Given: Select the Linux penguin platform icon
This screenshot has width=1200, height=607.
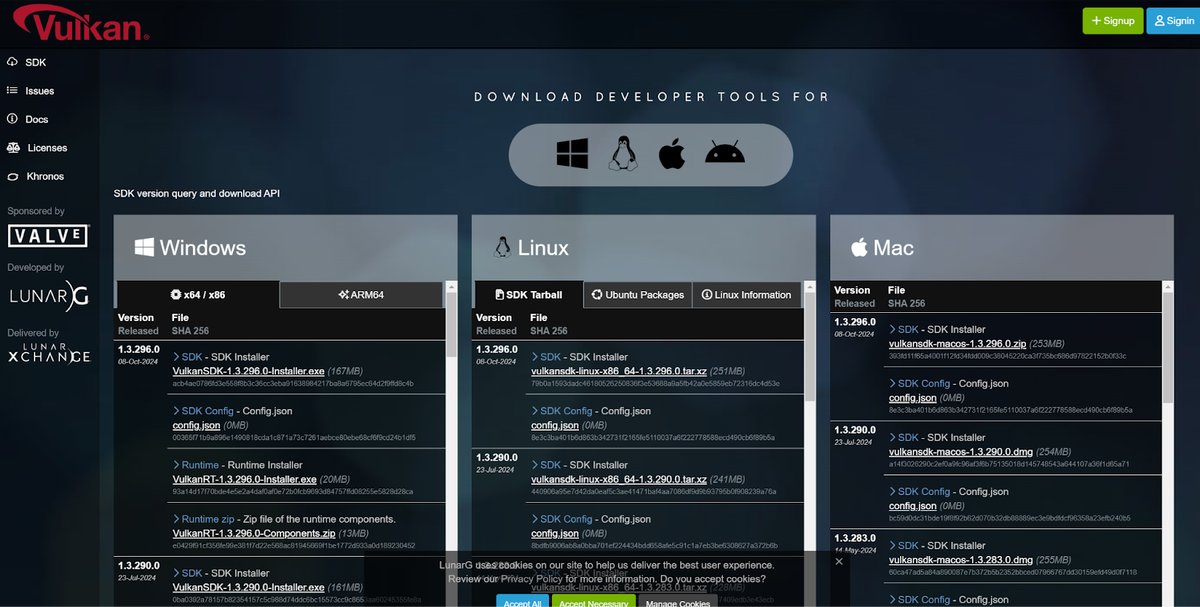Looking at the screenshot, I should click(x=623, y=154).
